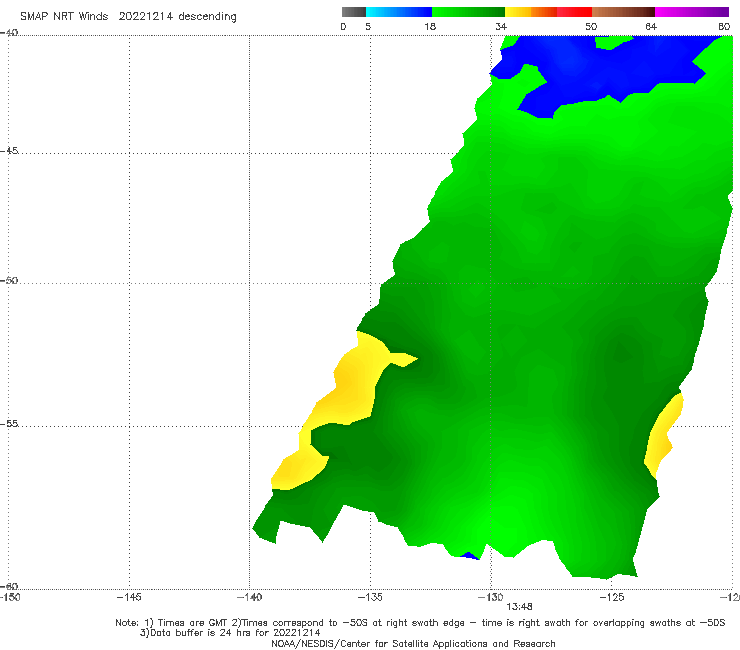Click the color bar label '64'
Viewport: 740px width, 650px height.
click(x=651, y=26)
